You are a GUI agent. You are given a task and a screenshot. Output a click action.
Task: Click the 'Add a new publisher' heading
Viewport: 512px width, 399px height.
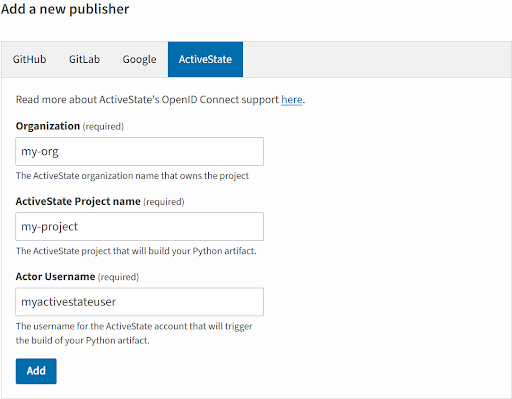pyautogui.click(x=65, y=9)
